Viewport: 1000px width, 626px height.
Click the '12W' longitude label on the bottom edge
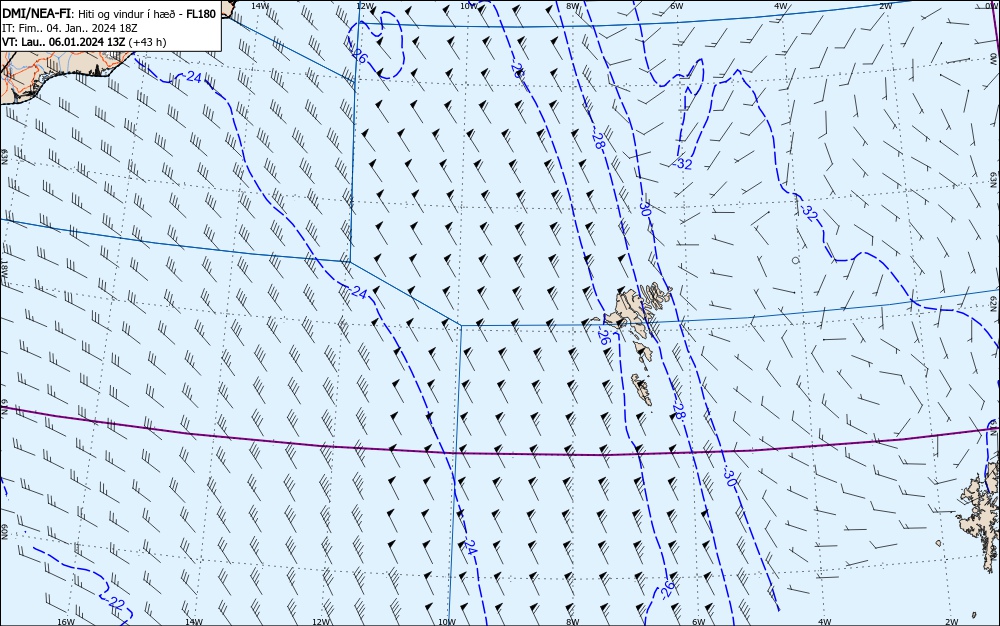pyautogui.click(x=321, y=622)
